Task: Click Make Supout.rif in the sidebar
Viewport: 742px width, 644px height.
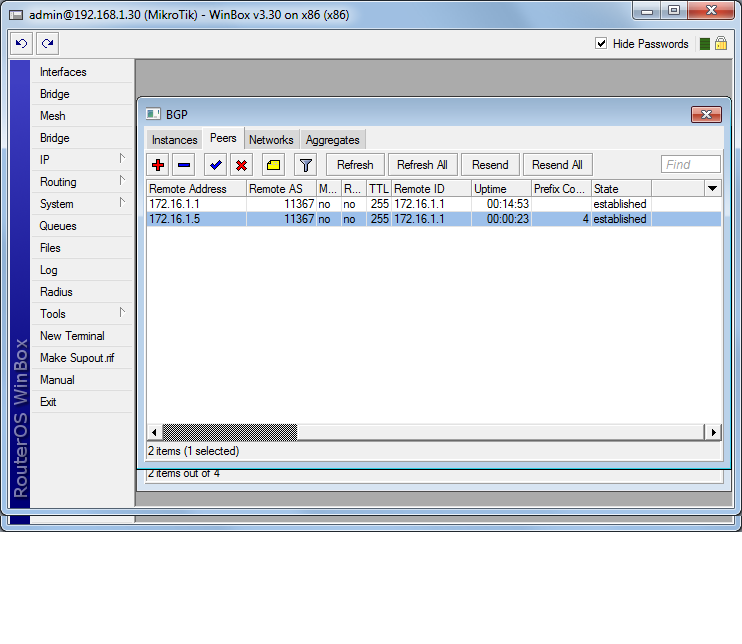Action: pos(81,358)
